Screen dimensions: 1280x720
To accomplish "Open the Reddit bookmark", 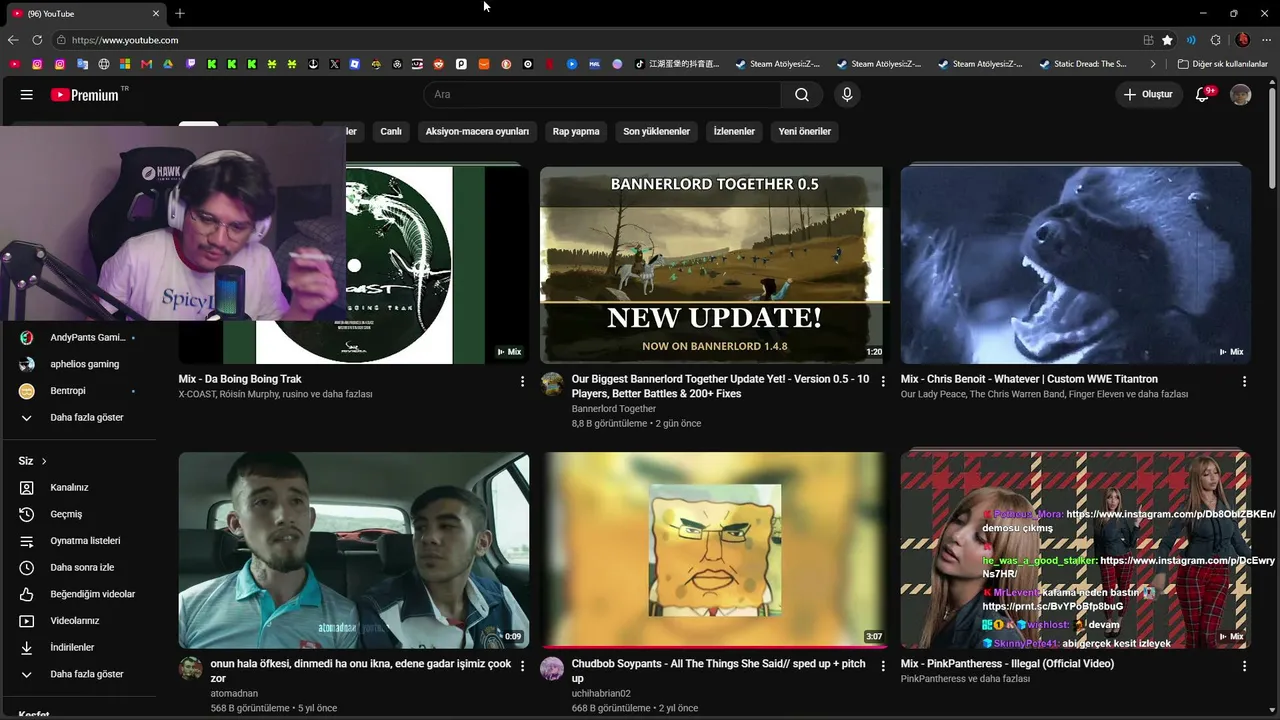I will coord(439,64).
